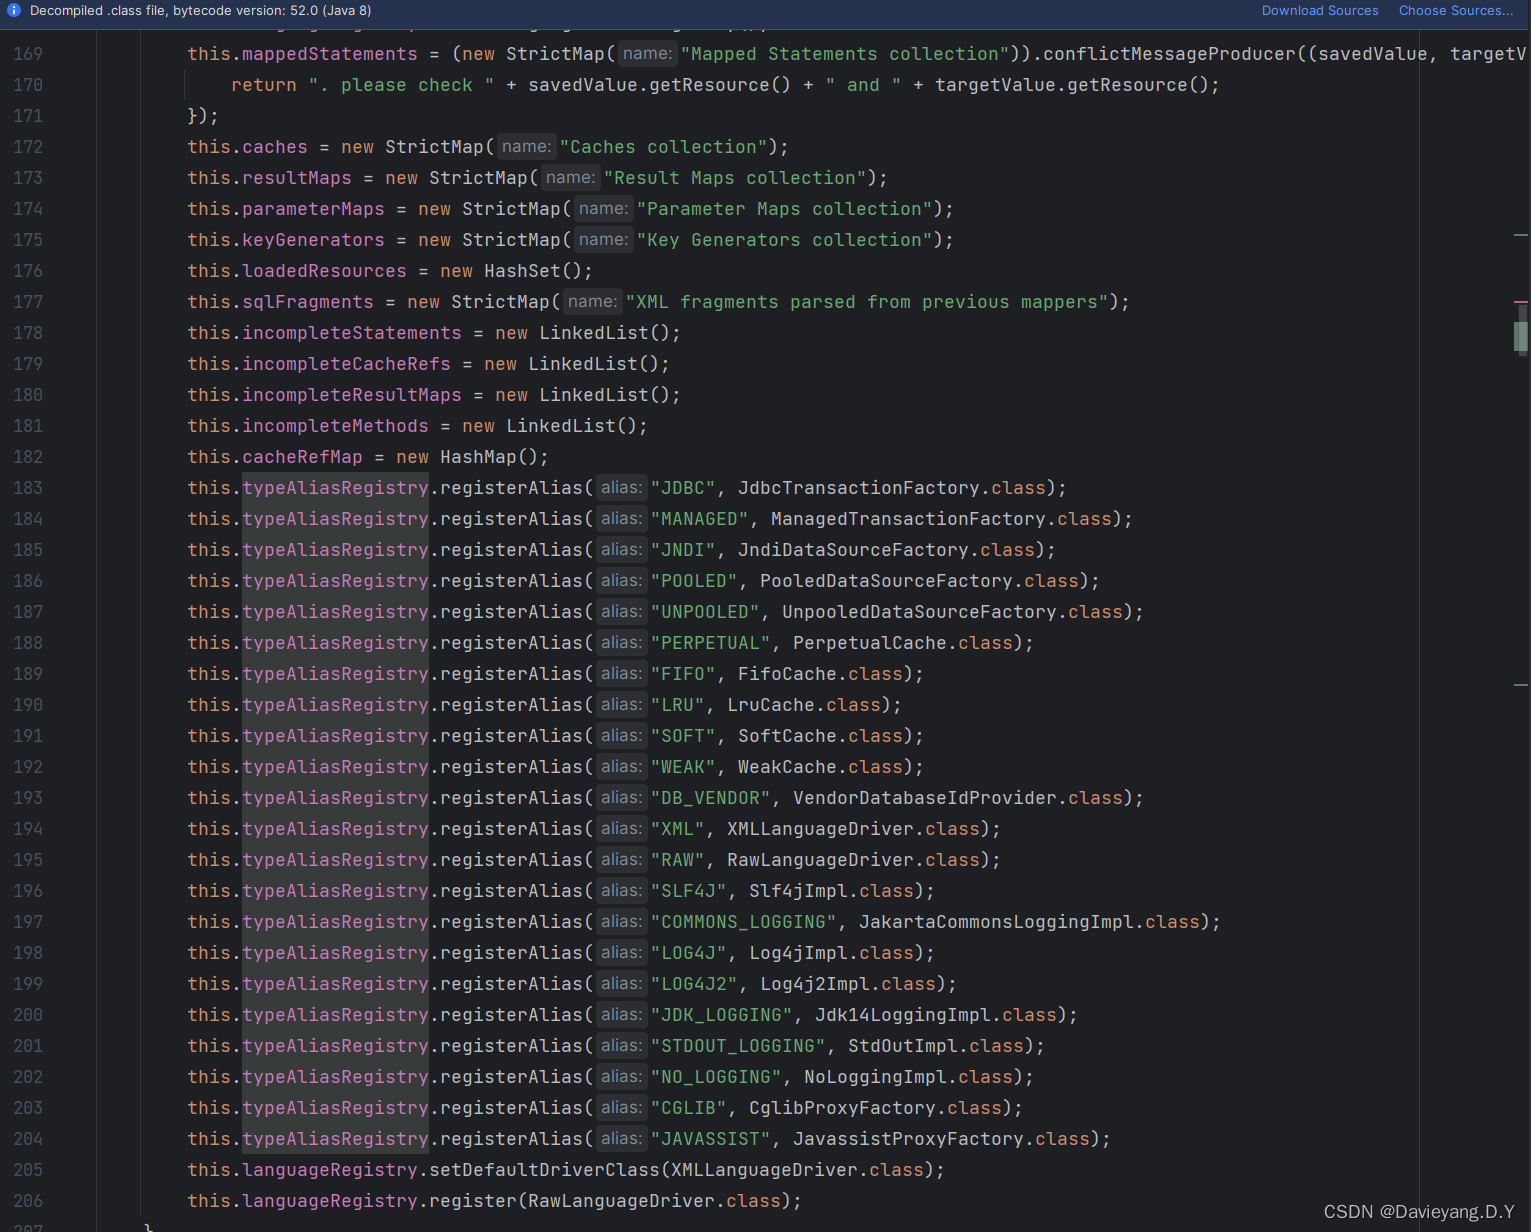Click the "Caches collection" string
This screenshot has width=1531, height=1232.
click(x=663, y=147)
